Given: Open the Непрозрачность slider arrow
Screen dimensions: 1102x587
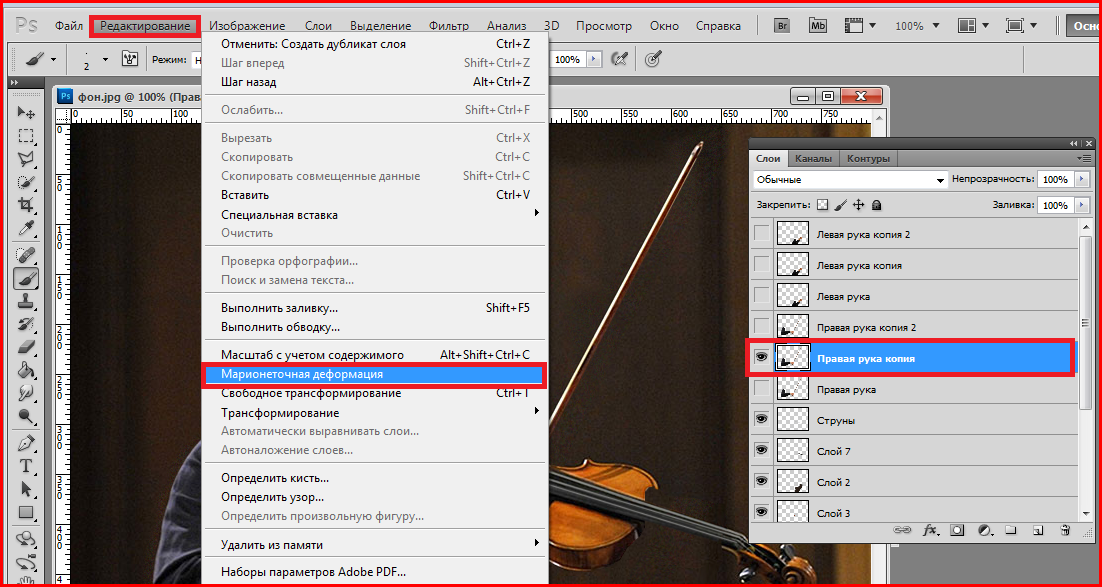Looking at the screenshot, I should point(1081,180).
